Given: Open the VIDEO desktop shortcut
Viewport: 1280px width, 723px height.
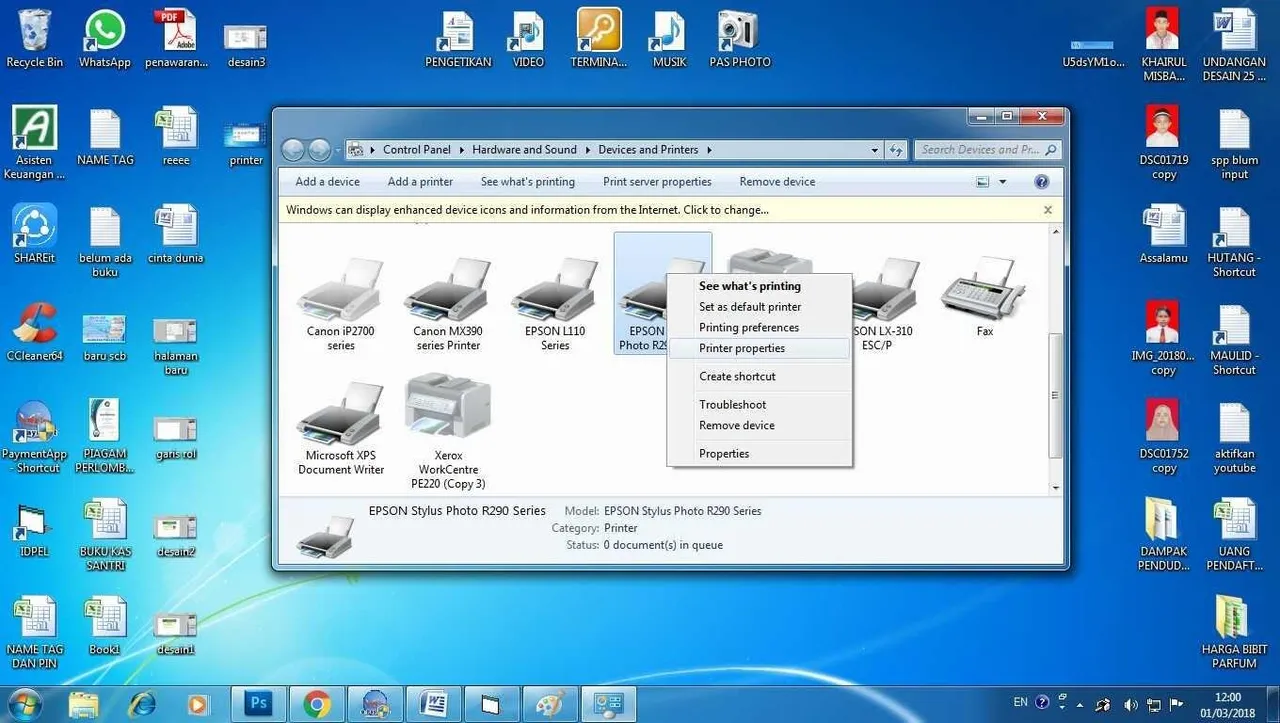Looking at the screenshot, I should pos(528,39).
